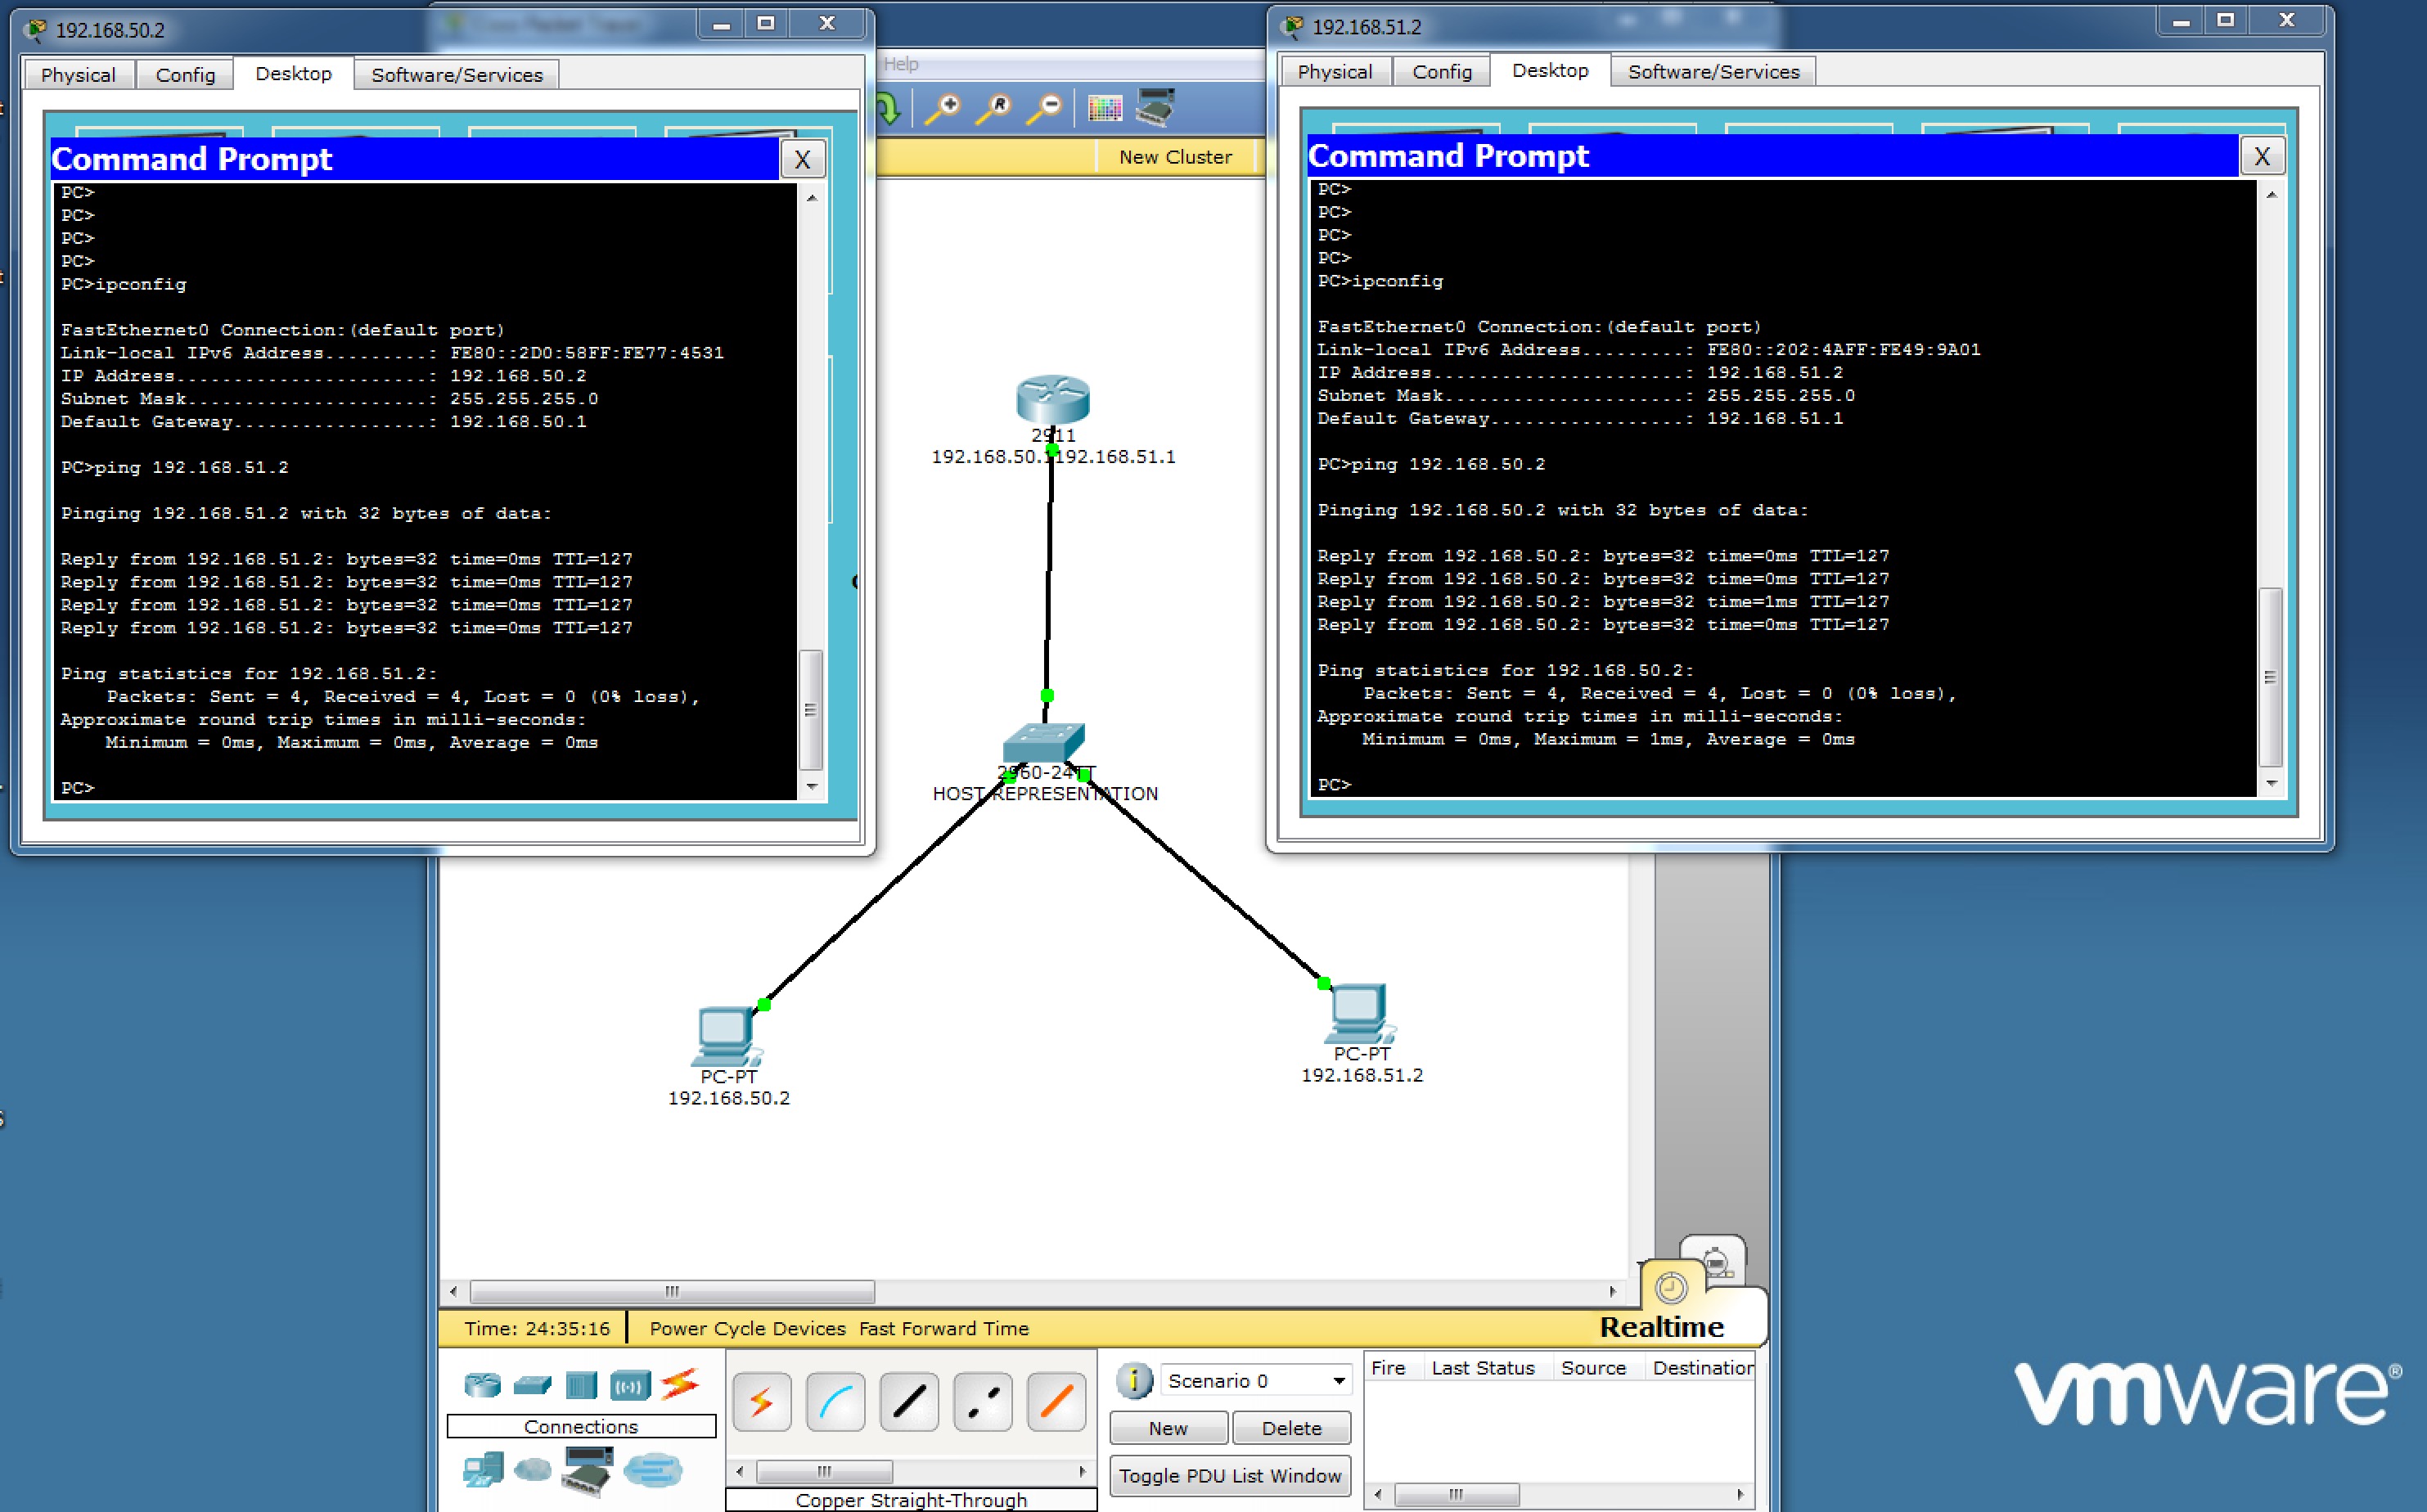Click the green redo arrow icon
The width and height of the screenshot is (2427, 1512).
pos(888,108)
